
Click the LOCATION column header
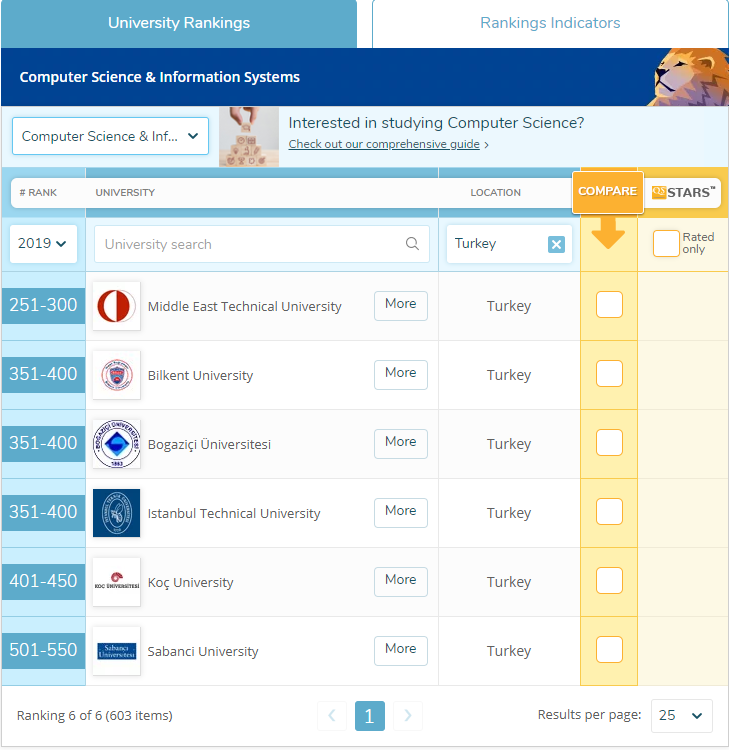click(x=495, y=192)
